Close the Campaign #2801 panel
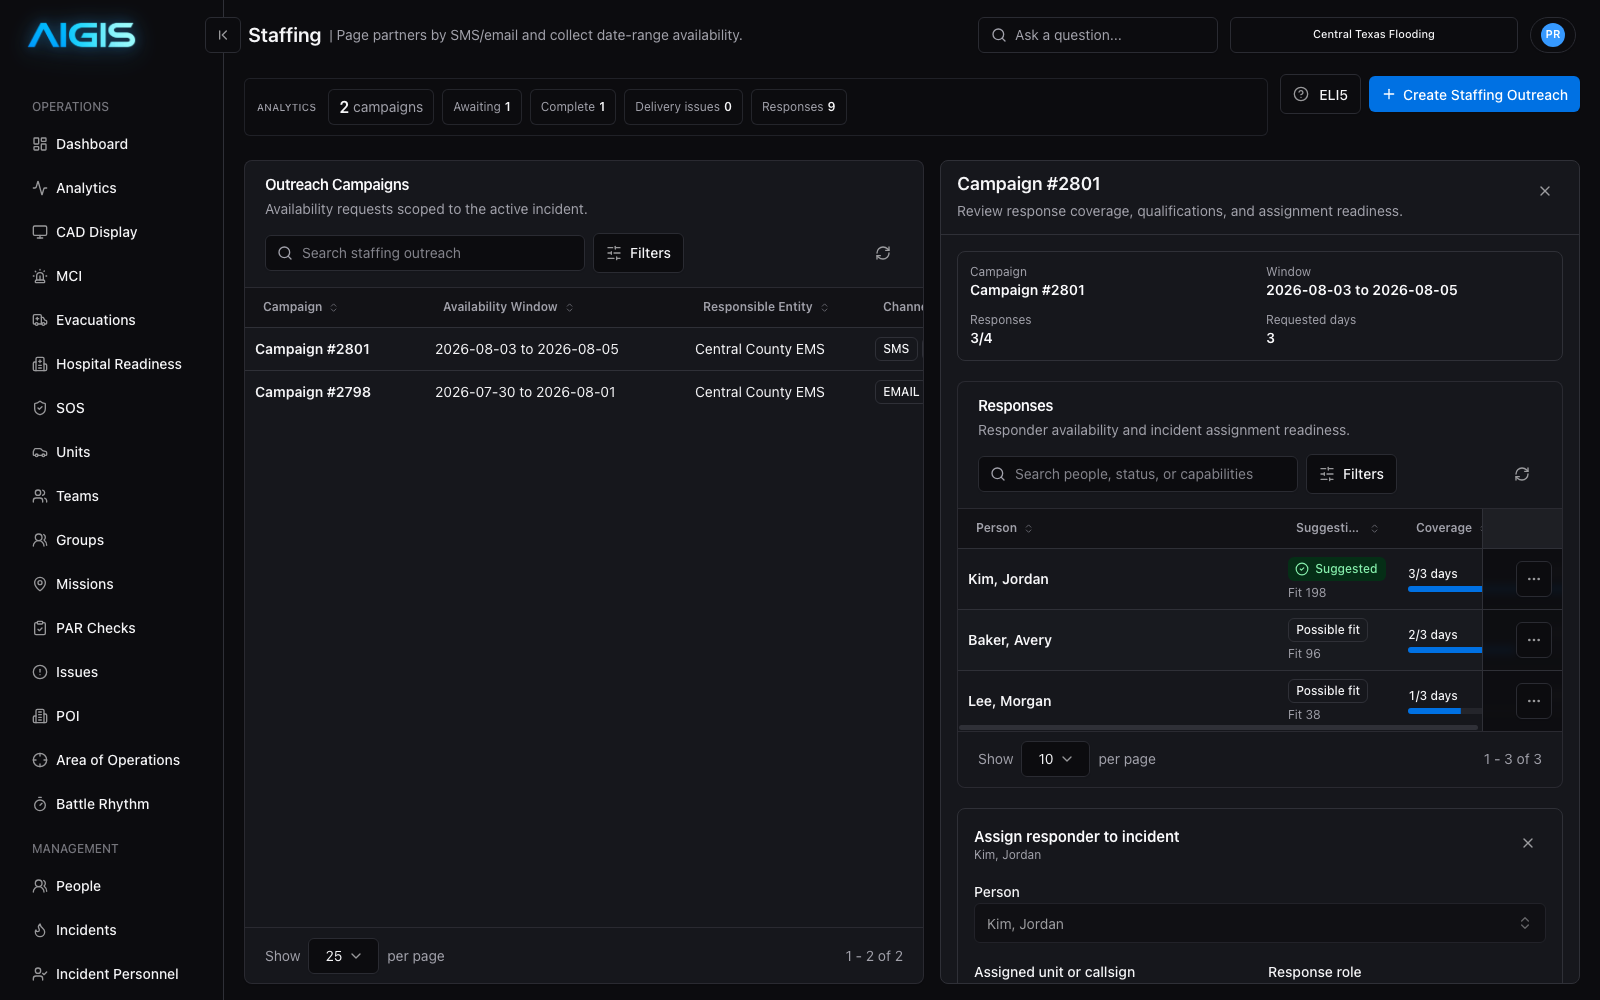The image size is (1600, 1000). pyautogui.click(x=1545, y=191)
